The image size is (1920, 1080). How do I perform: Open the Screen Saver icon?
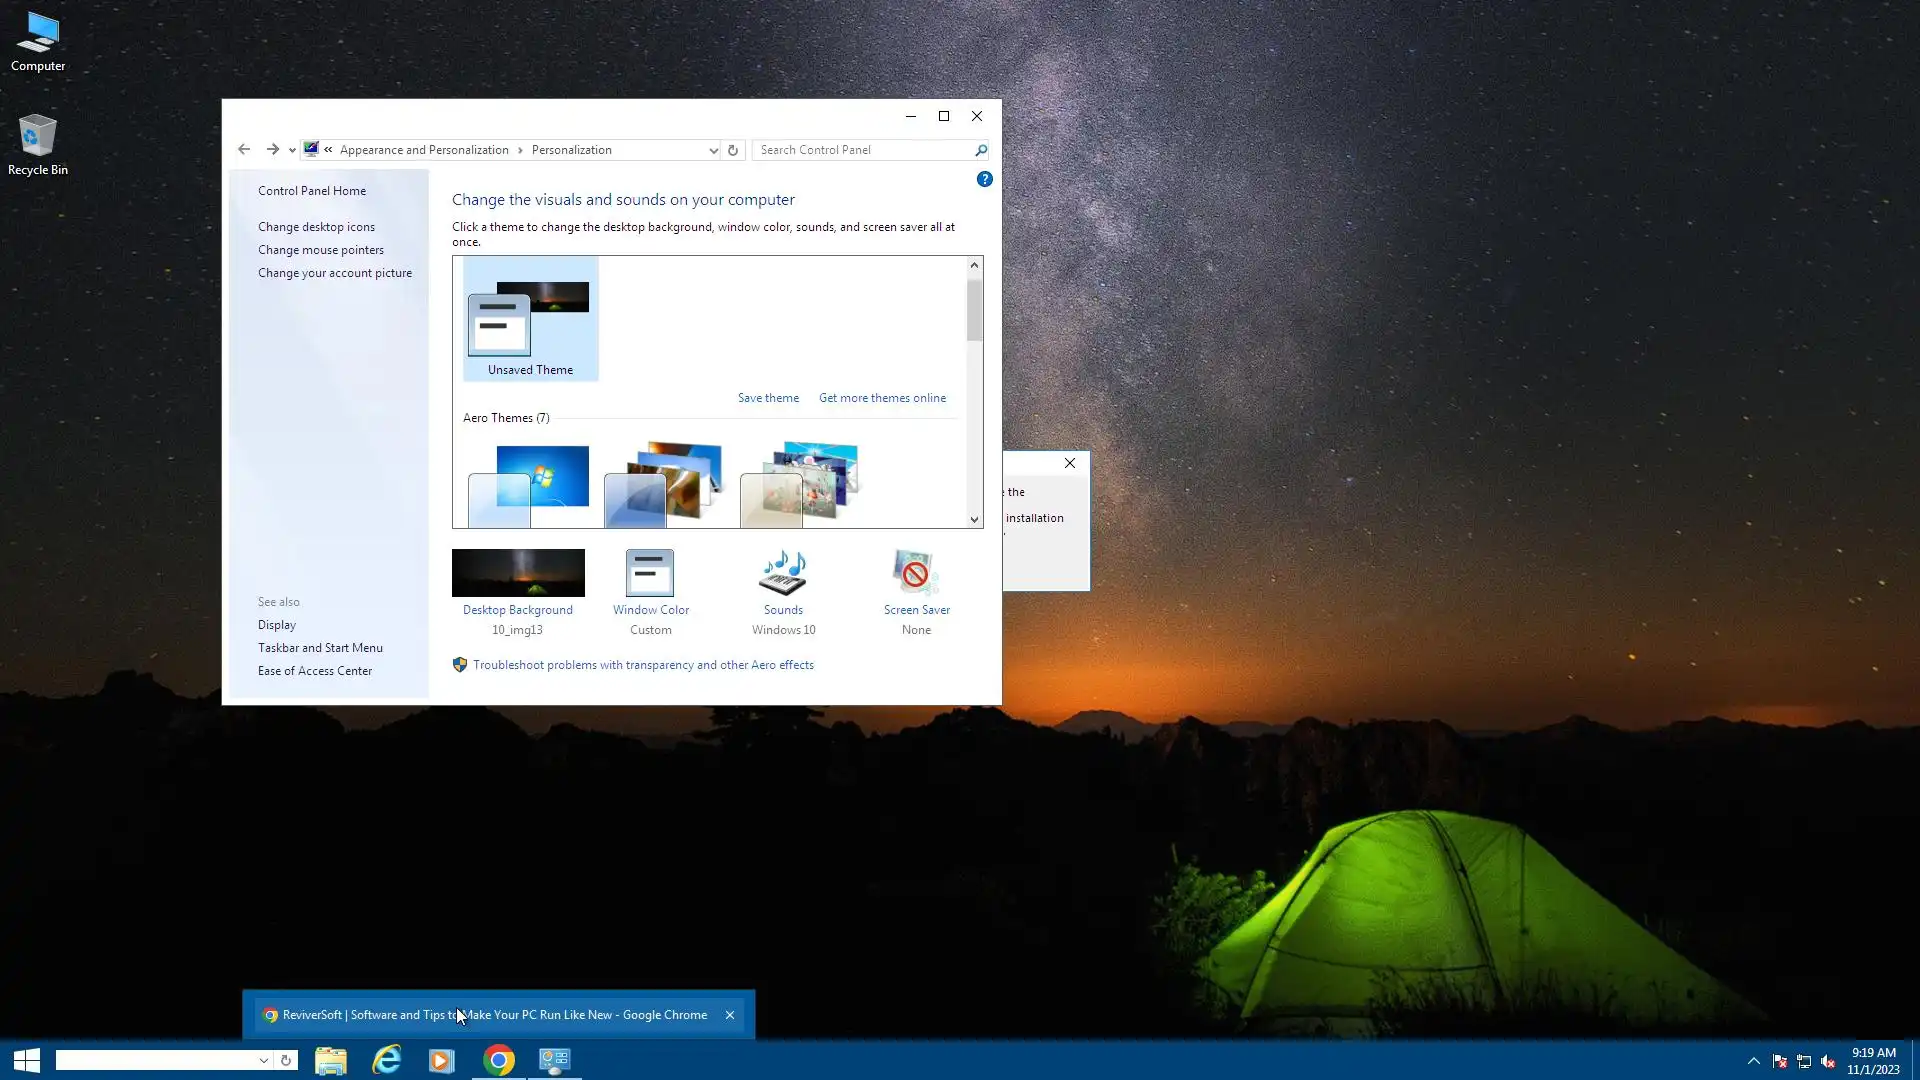(x=915, y=573)
